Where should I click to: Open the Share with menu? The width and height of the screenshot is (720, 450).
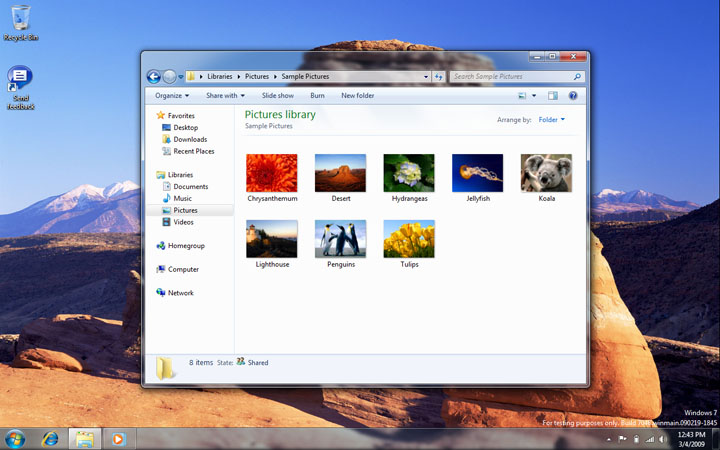click(225, 96)
